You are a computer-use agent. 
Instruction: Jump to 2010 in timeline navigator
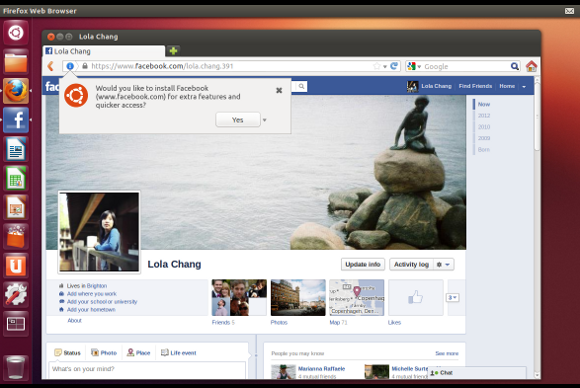coord(484,127)
